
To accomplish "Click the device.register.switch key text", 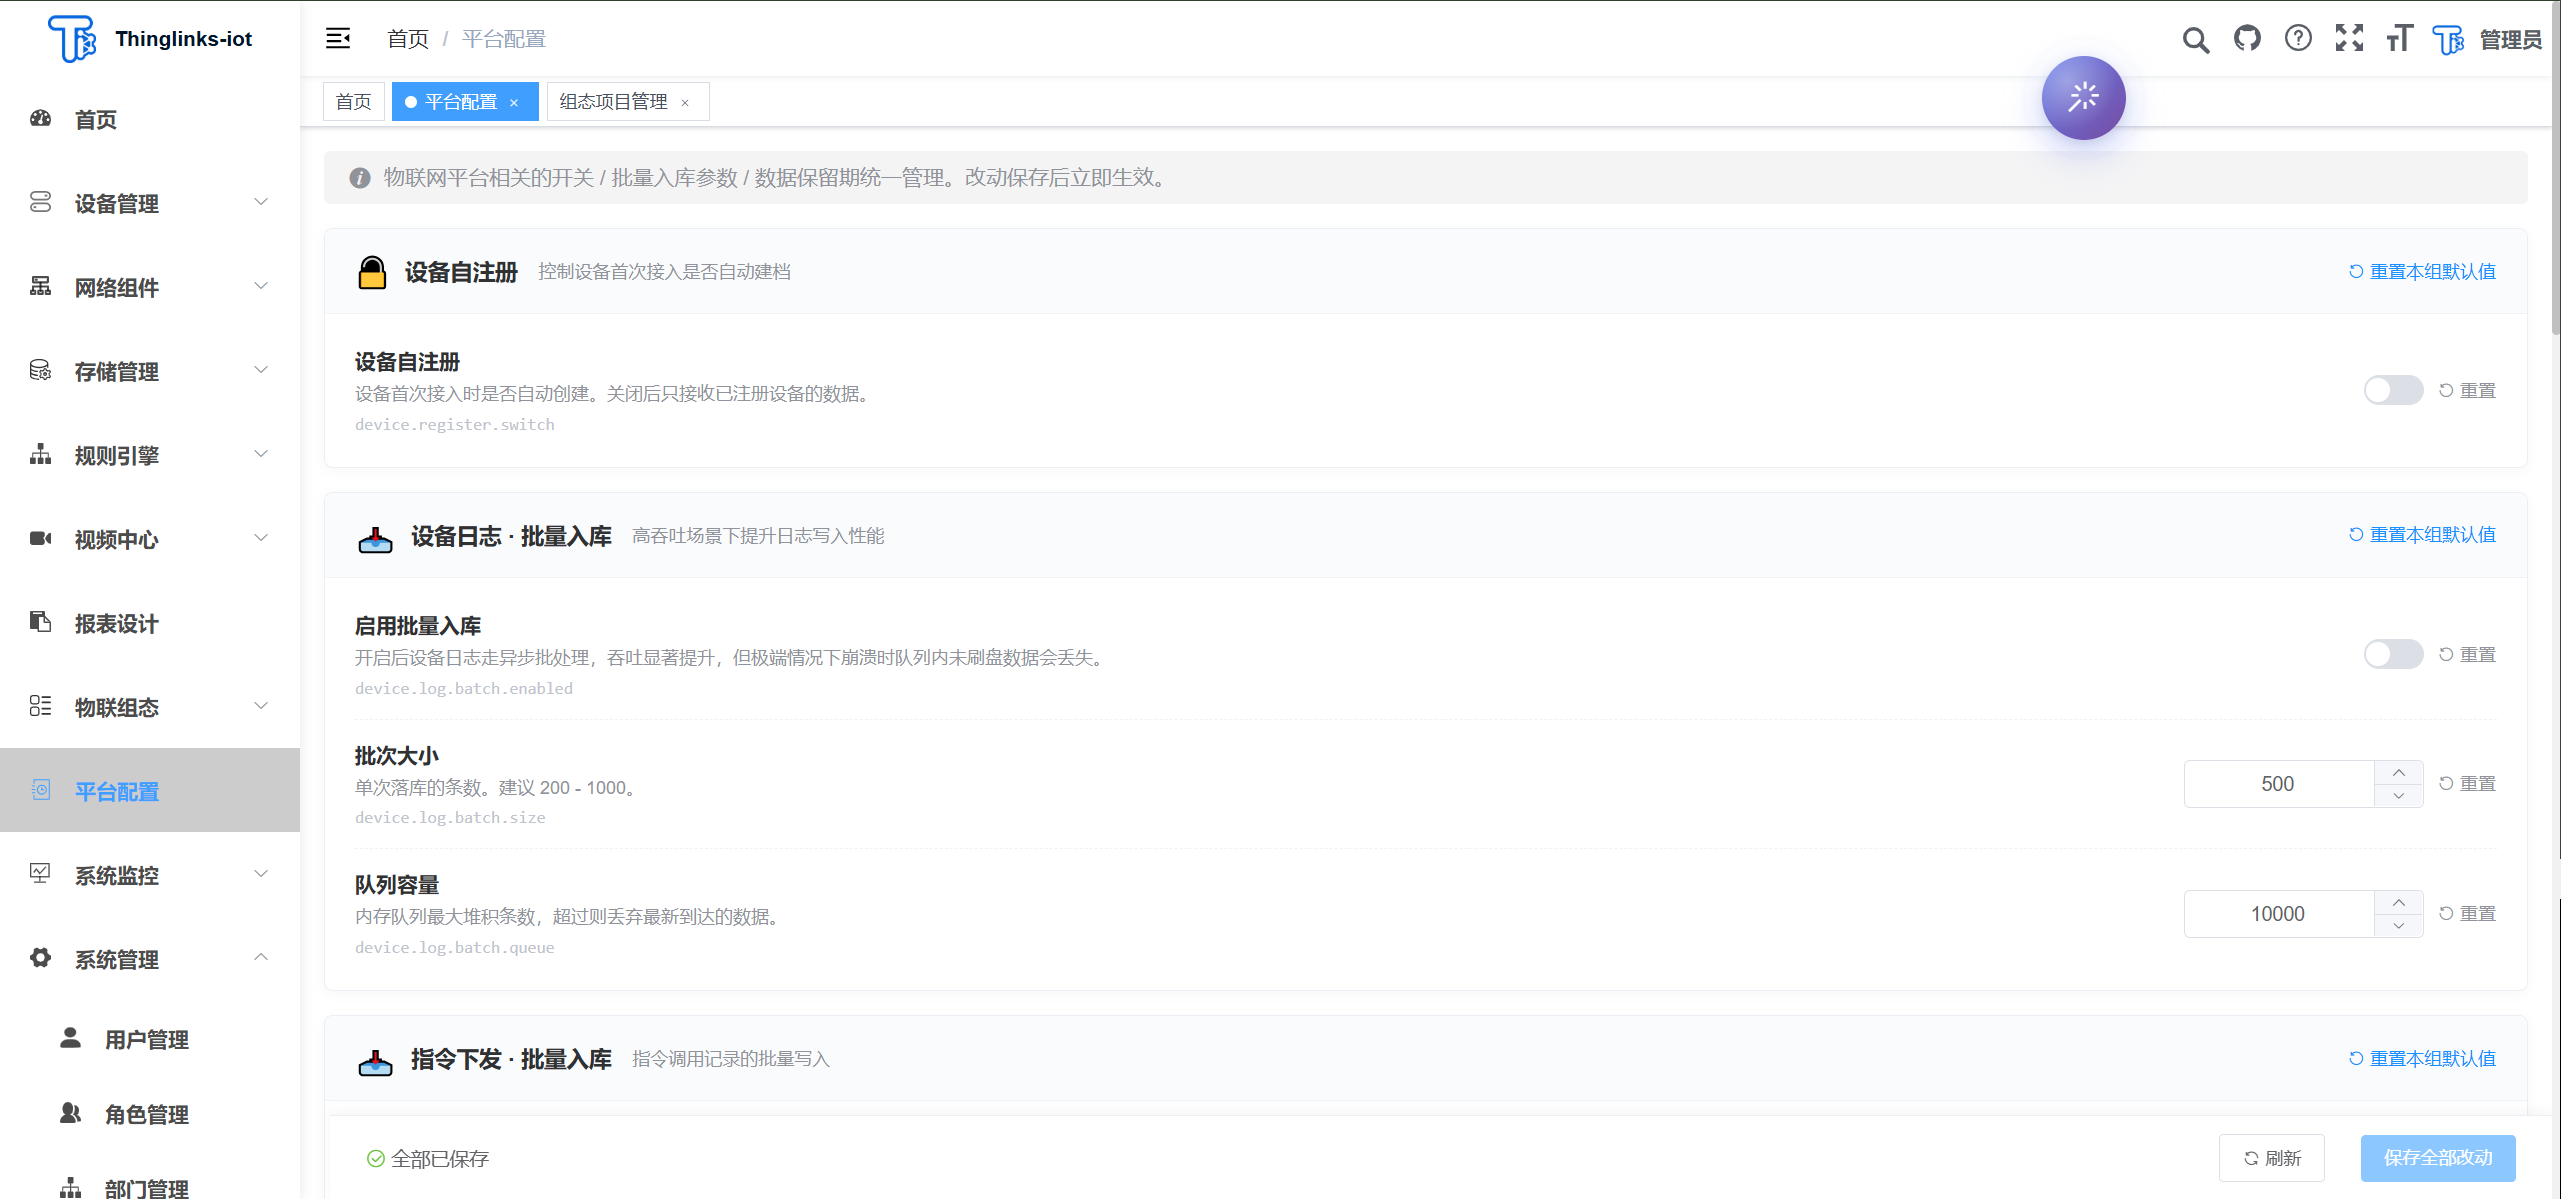I will tap(455, 425).
